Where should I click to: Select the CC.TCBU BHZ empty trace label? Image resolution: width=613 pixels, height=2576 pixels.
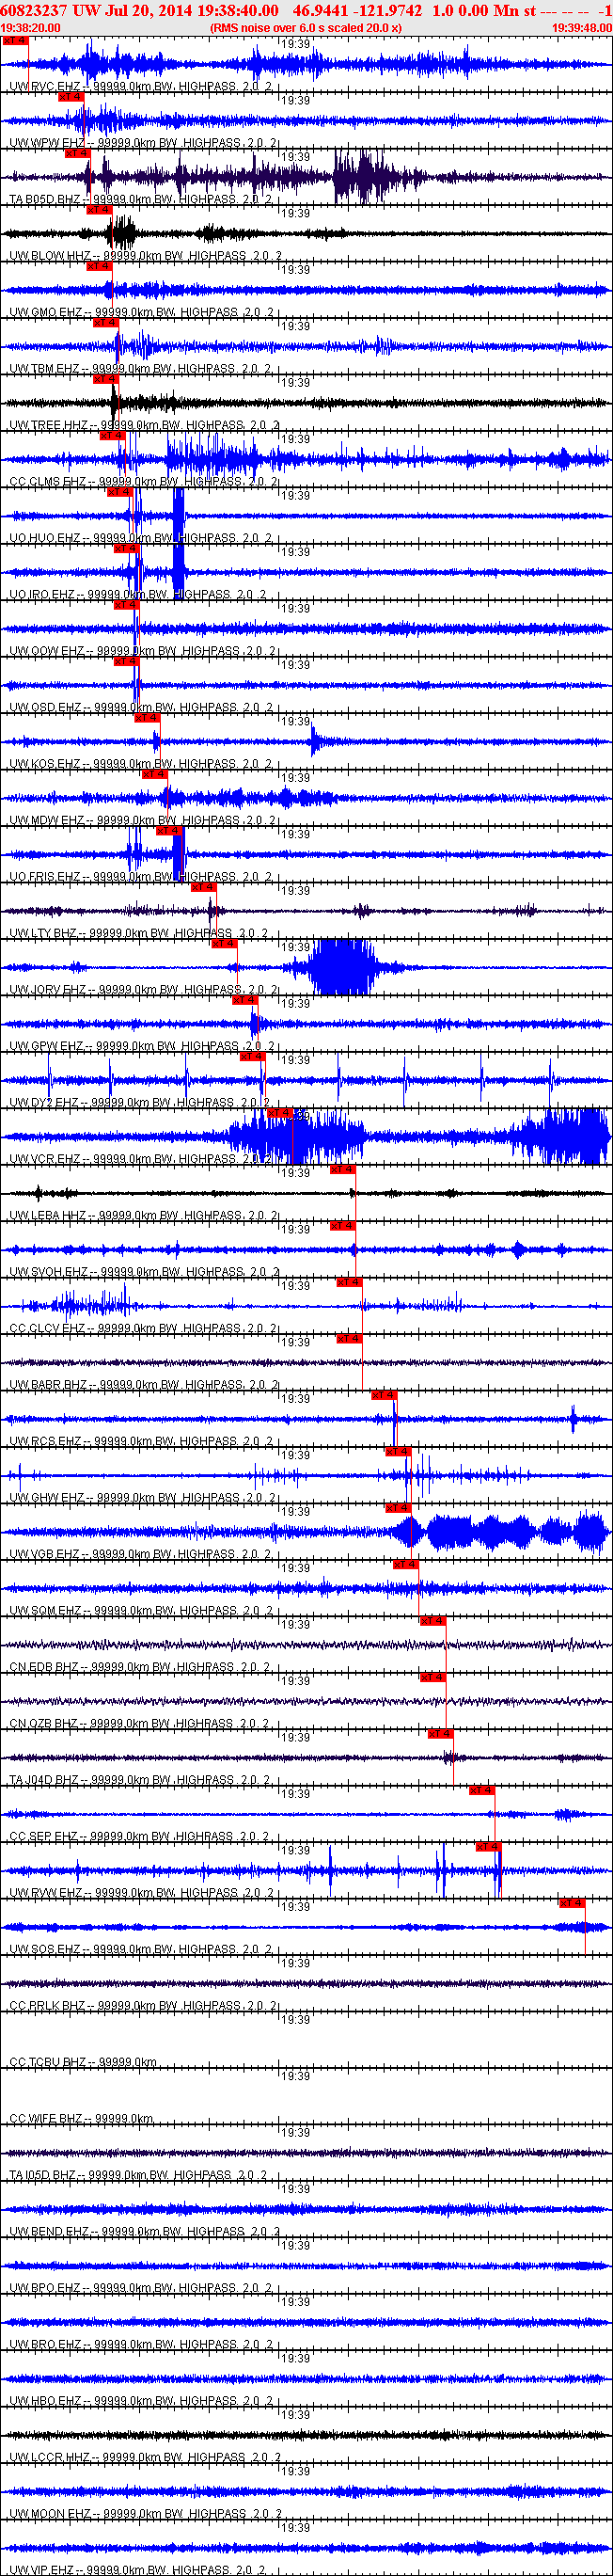46,2062
